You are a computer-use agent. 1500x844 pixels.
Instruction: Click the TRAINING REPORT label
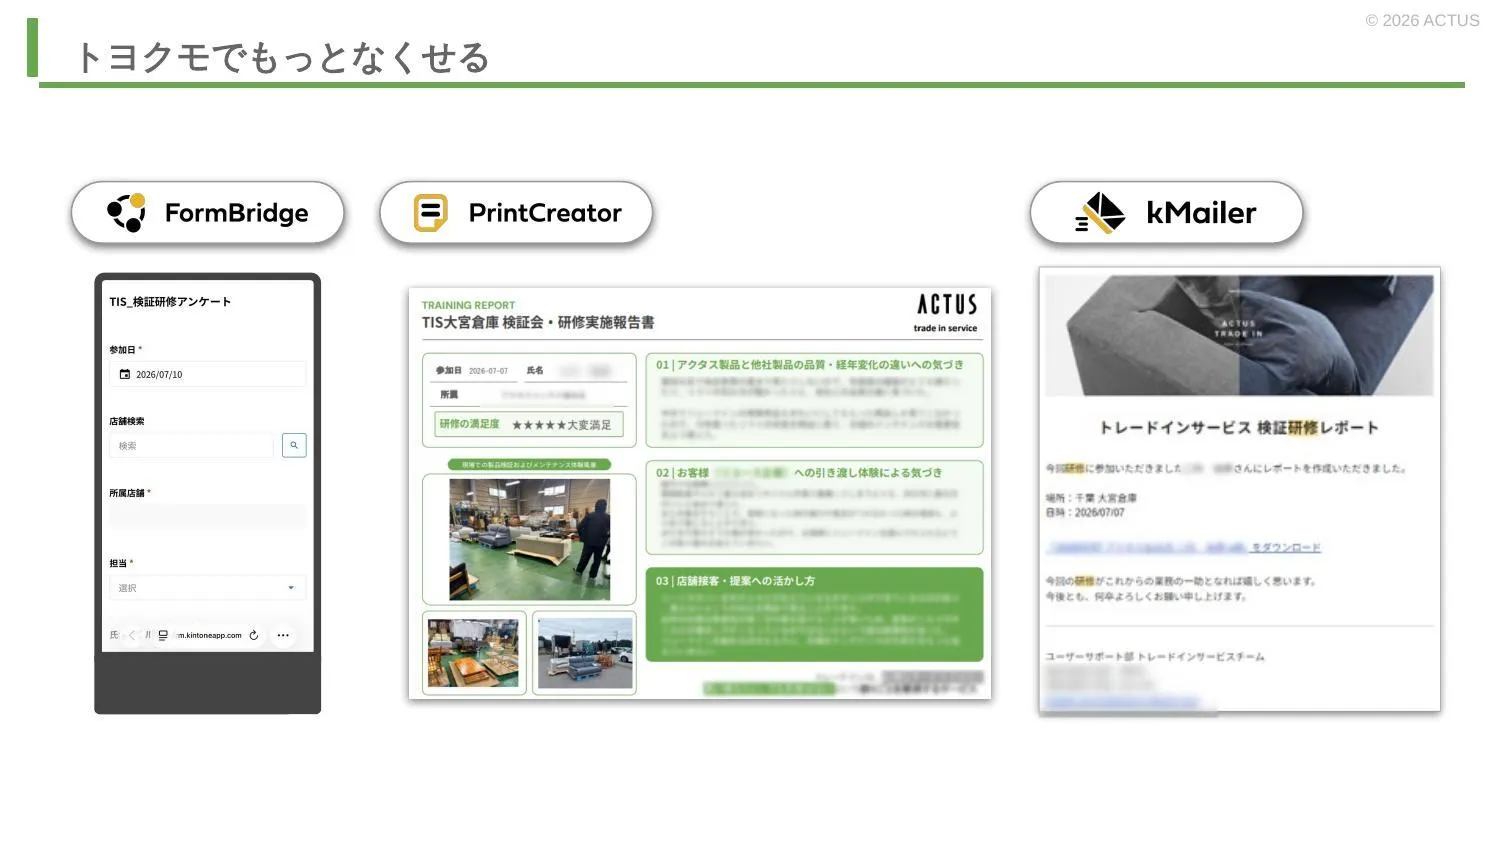468,305
